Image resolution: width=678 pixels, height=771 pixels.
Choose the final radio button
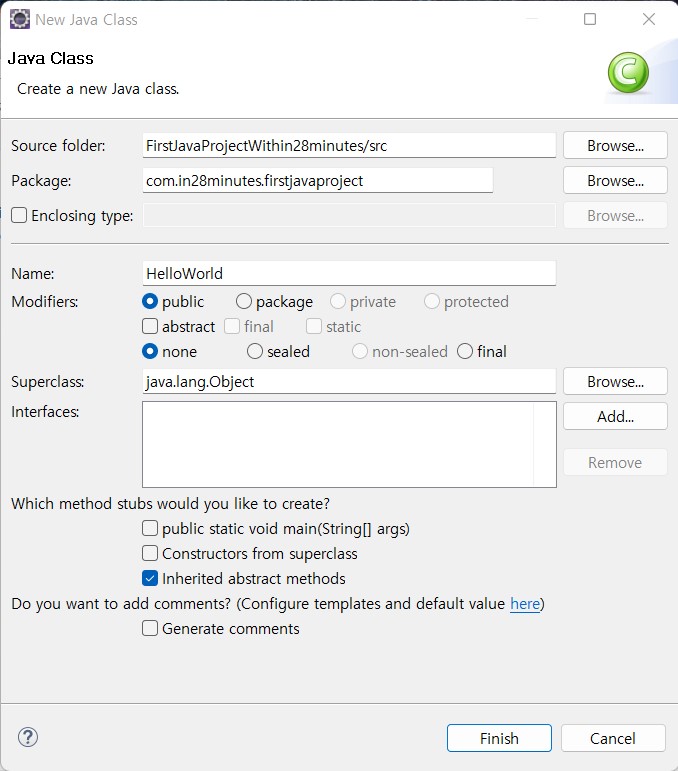pyautogui.click(x=465, y=351)
